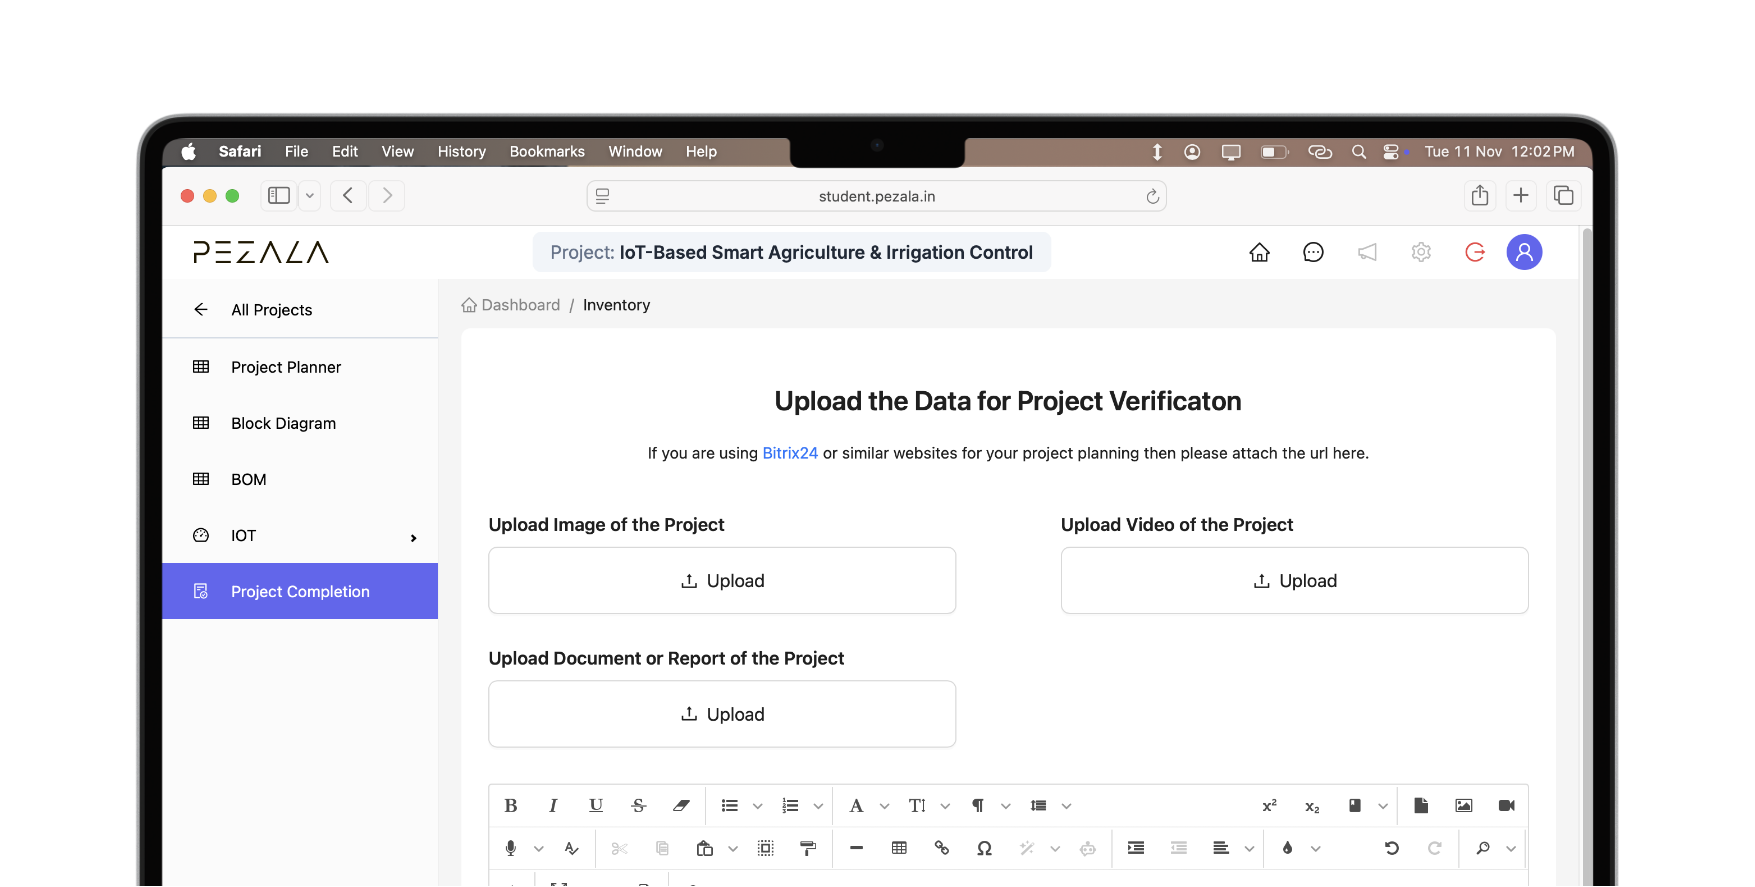Expand the IOT sidebar submenu arrow
Viewport: 1755px width, 887px height.
[413, 538]
